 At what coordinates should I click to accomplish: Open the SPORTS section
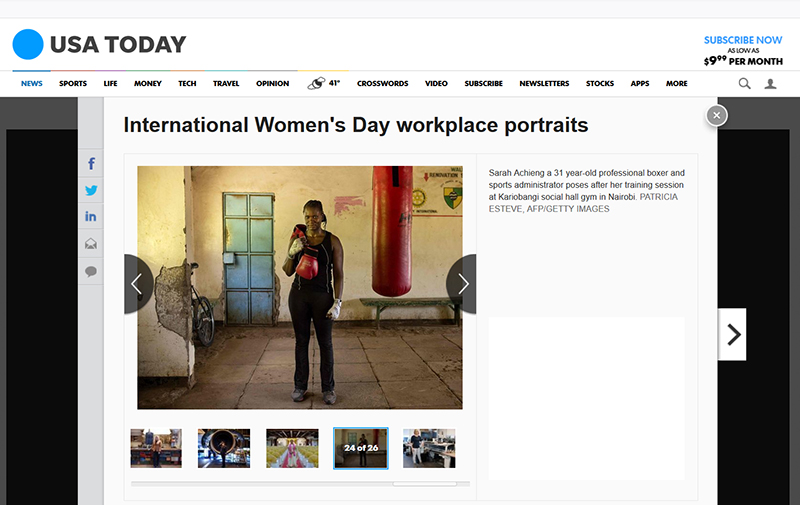pyautogui.click(x=73, y=84)
